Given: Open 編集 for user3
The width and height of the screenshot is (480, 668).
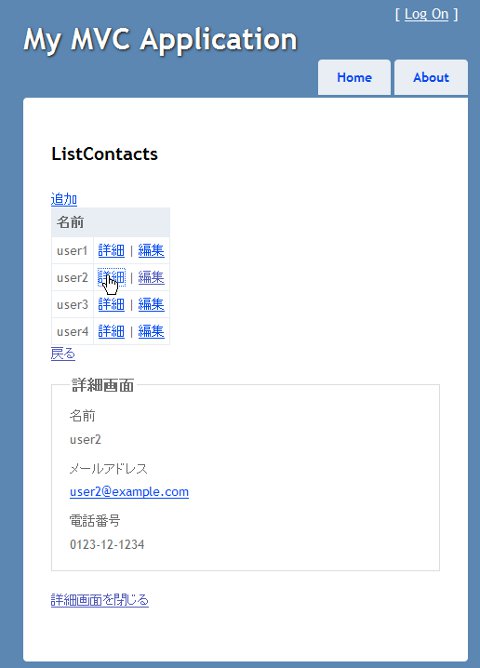Looking at the screenshot, I should pos(151,305).
